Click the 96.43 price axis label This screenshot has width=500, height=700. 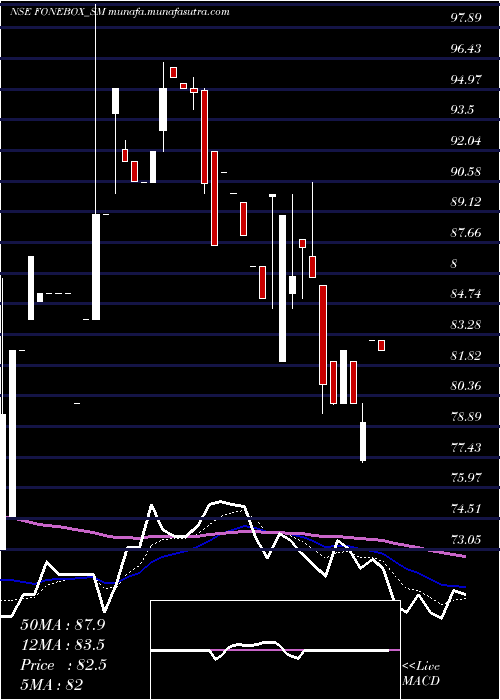tap(466, 48)
